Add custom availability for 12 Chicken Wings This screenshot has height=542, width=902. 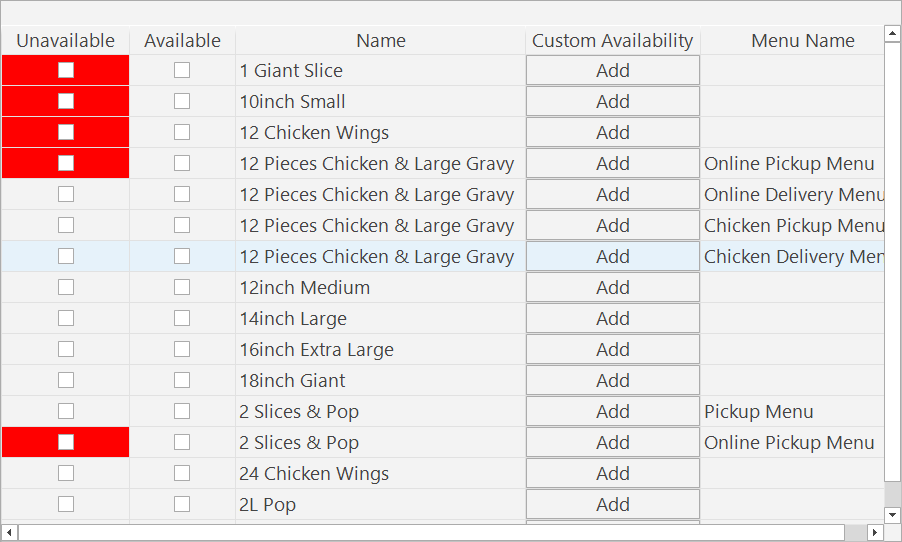(x=612, y=132)
